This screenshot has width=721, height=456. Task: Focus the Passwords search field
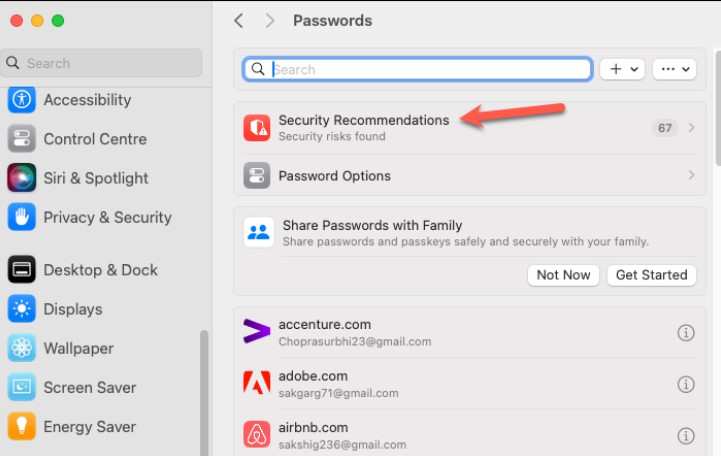point(418,69)
